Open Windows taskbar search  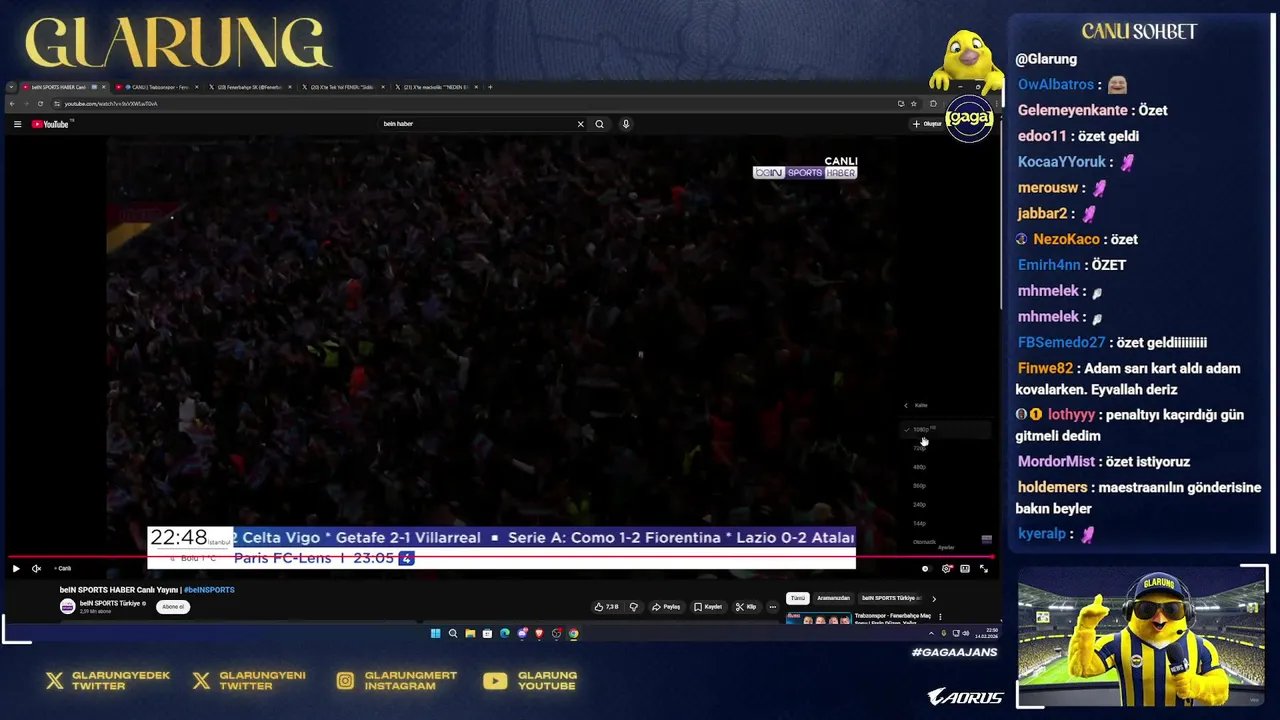452,633
